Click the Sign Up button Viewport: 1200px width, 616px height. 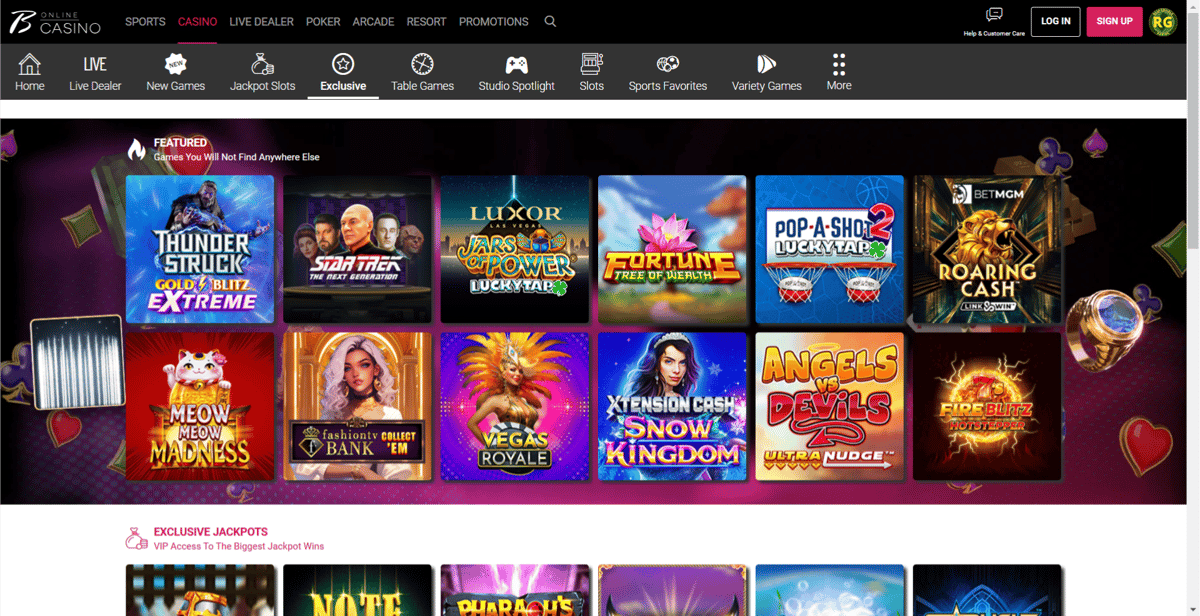(x=1114, y=21)
